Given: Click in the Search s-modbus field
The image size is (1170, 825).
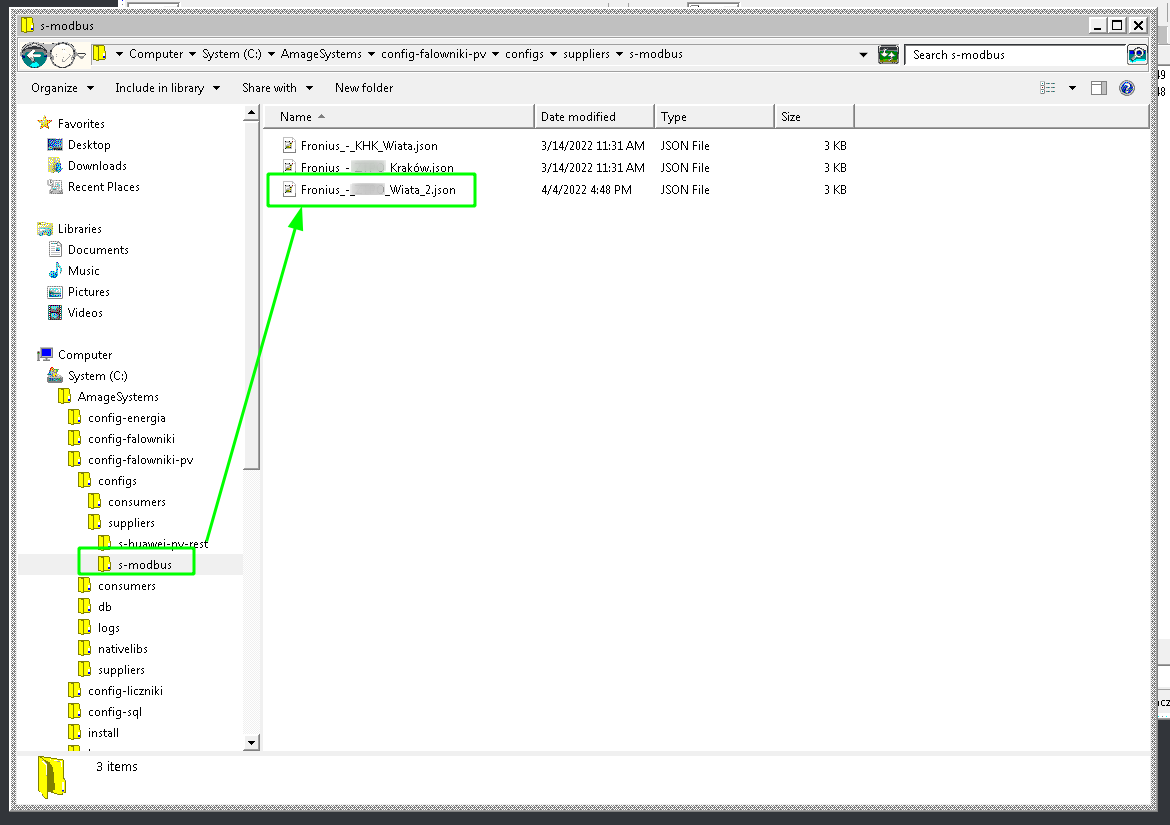Looking at the screenshot, I should (1015, 55).
